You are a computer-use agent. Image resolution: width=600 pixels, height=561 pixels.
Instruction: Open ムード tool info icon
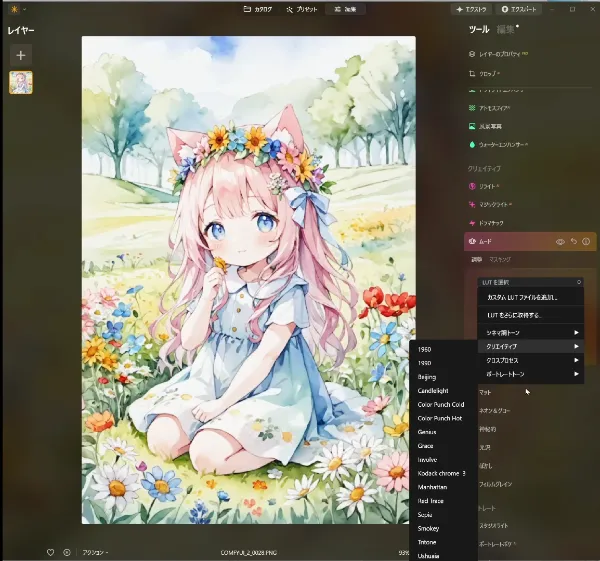click(586, 241)
